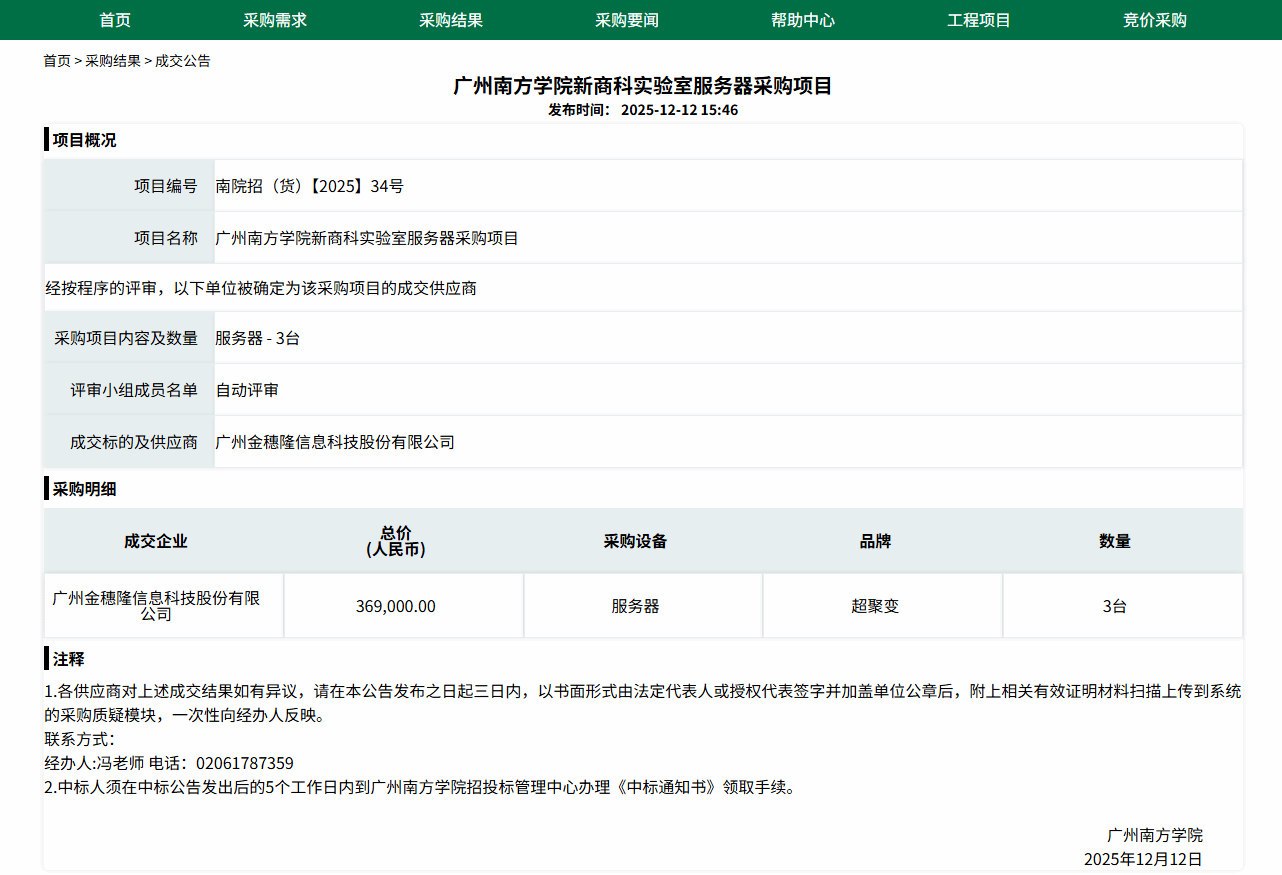Click the 首页 breadcrumb link

point(57,61)
